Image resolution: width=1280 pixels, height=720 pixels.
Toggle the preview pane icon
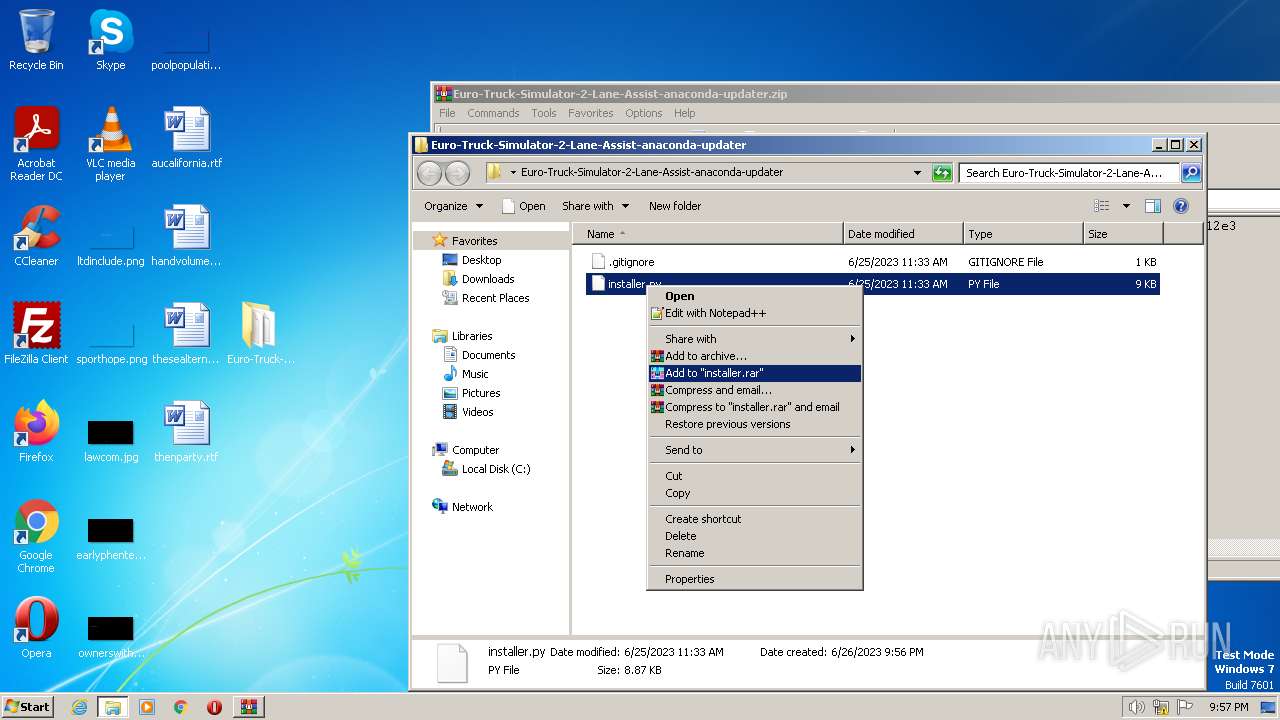pos(1152,206)
